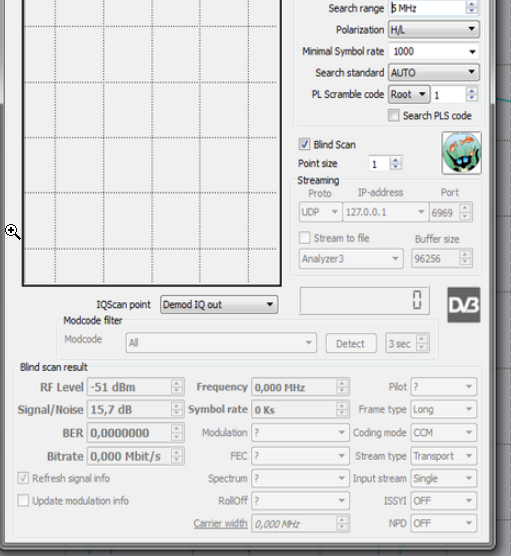Viewport: 511px width, 556px height.
Task: Click the Detect button
Action: pos(351,343)
